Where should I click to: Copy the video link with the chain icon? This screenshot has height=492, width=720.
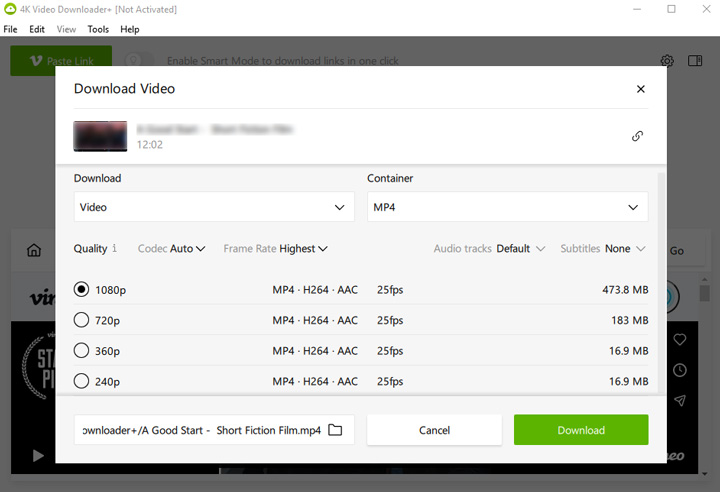click(x=637, y=136)
